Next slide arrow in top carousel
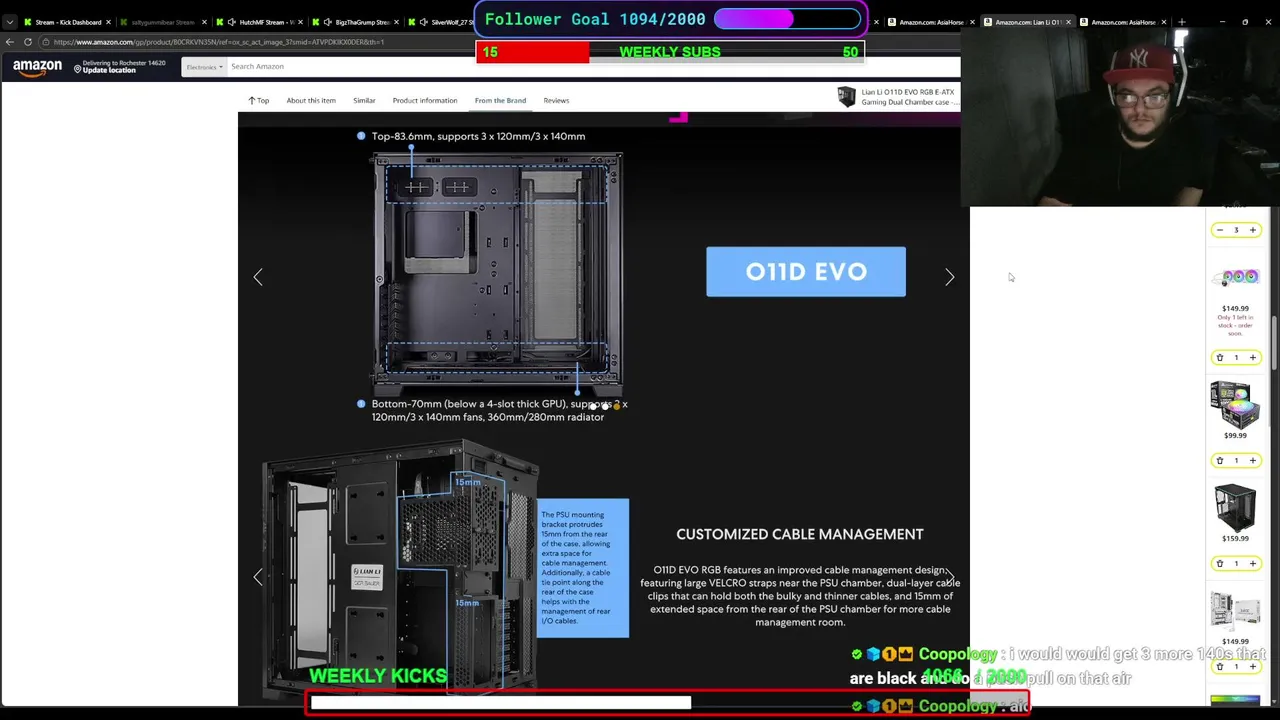Screen dimensions: 1280x720 click(949, 277)
